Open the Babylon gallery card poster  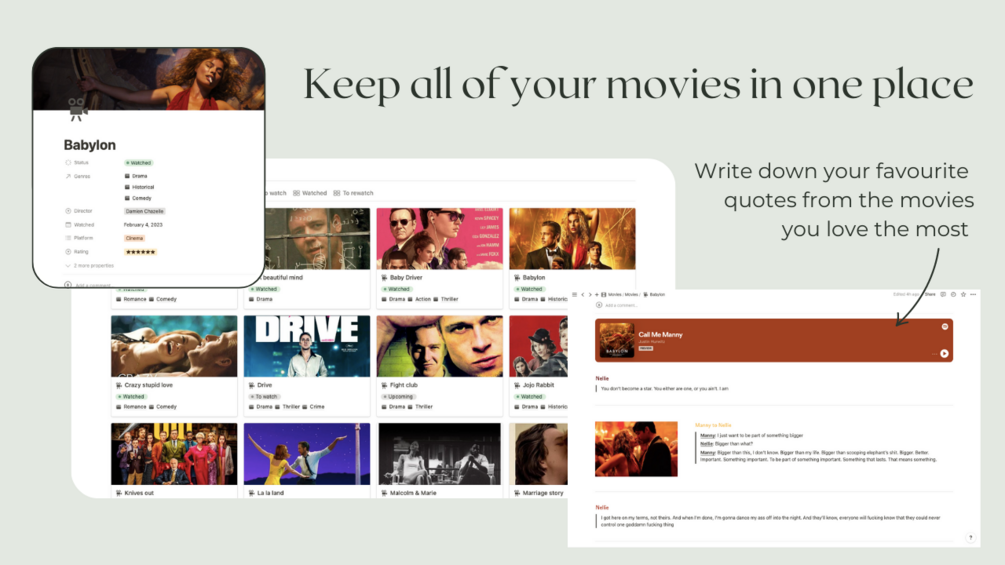(x=572, y=238)
